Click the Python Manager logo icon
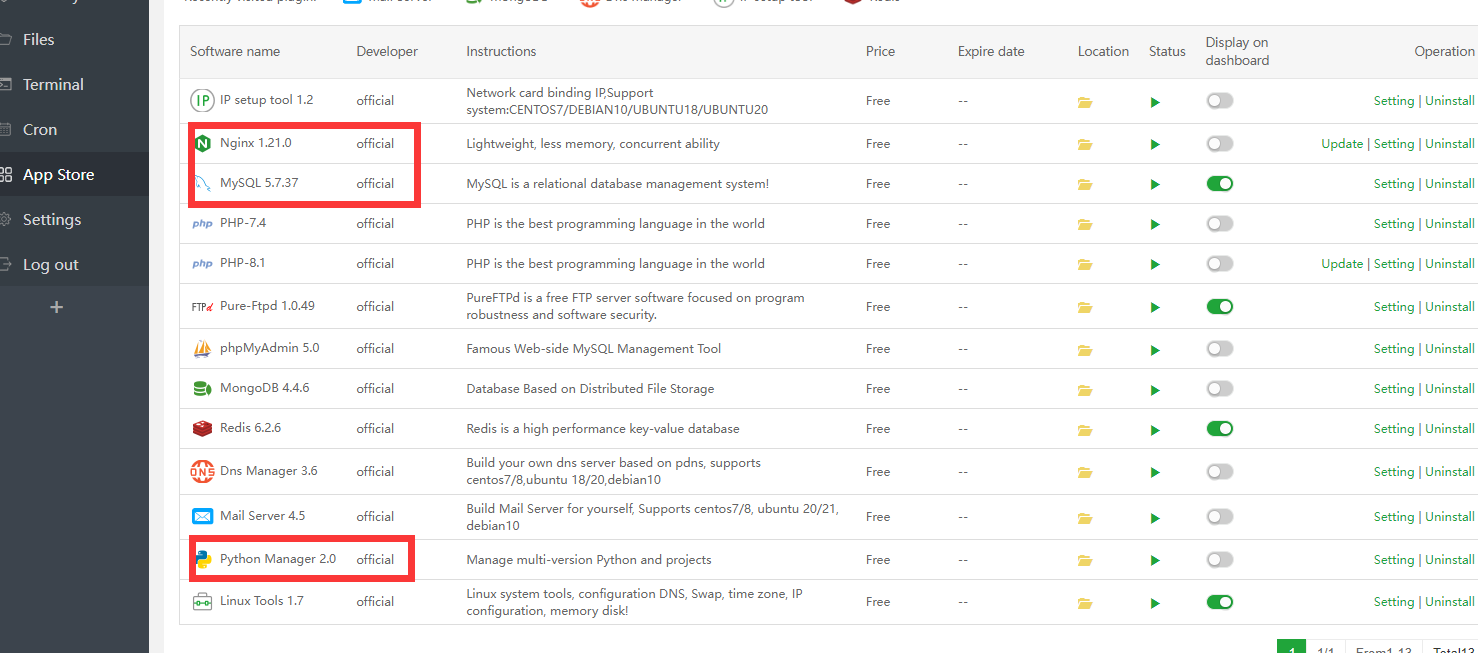 [203, 560]
